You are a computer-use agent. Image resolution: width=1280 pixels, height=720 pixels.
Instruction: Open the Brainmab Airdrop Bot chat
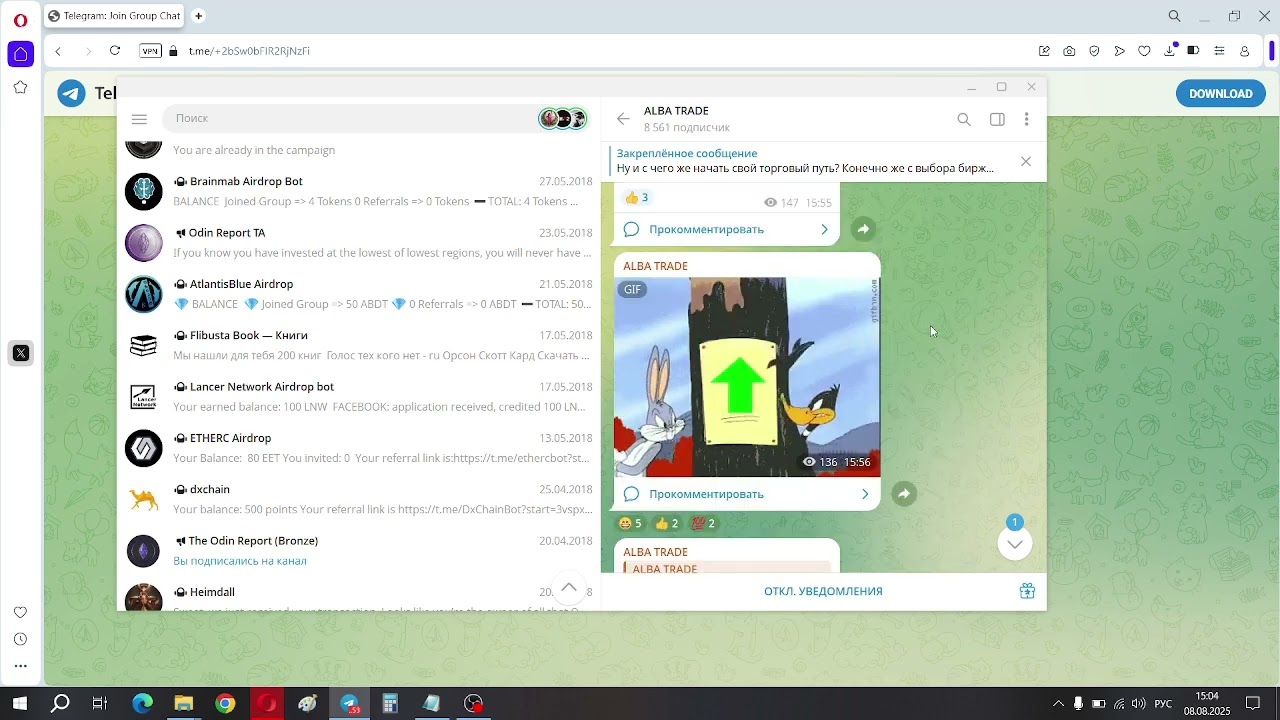pyautogui.click(x=358, y=191)
